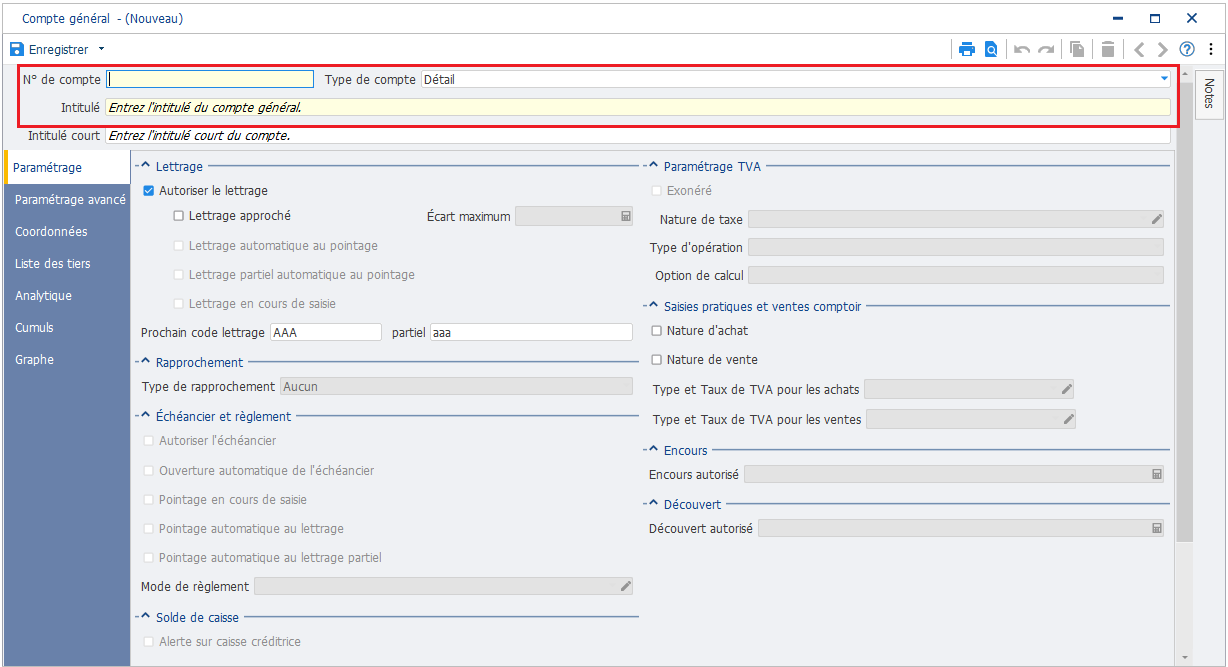Switch to the Analytique tab
The height and width of the screenshot is (667, 1228).
tap(67, 295)
